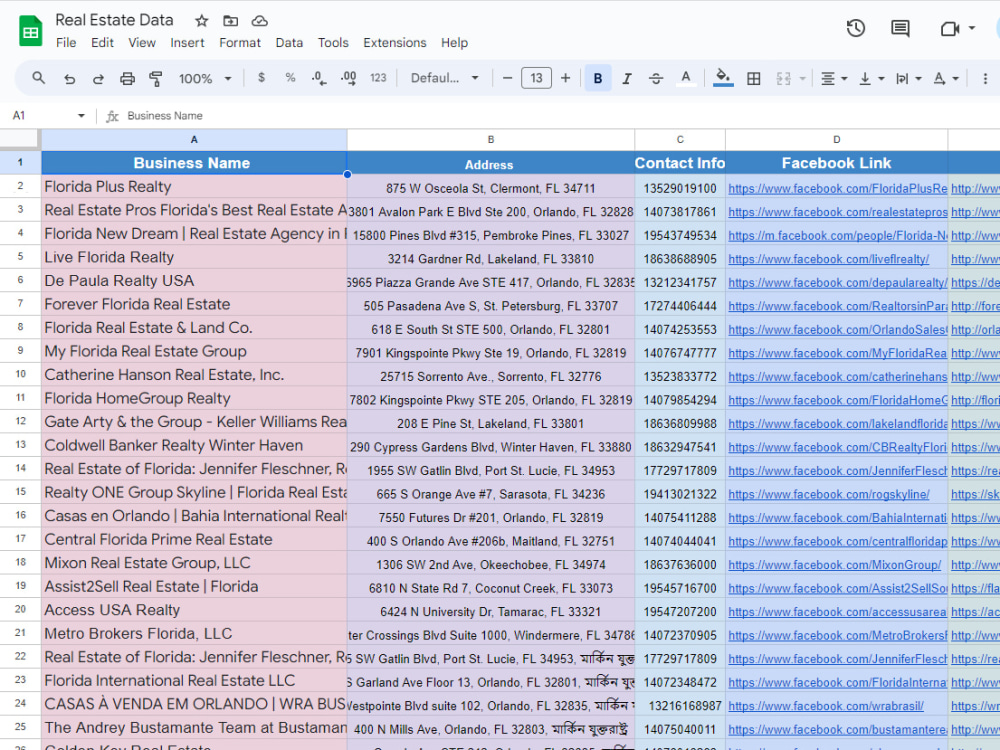Screen dimensions: 1000x750
Task: Click the formula bar input
Action: click(561, 115)
